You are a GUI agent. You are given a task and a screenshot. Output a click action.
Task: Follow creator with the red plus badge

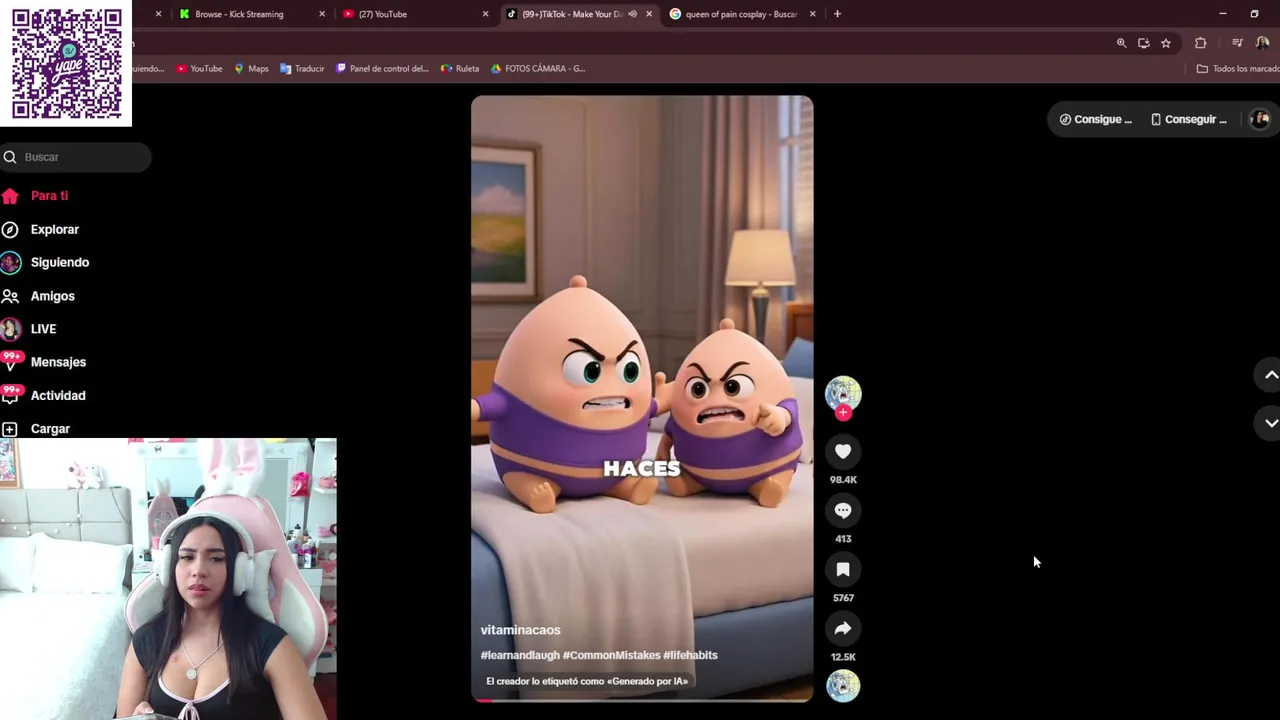tap(843, 412)
